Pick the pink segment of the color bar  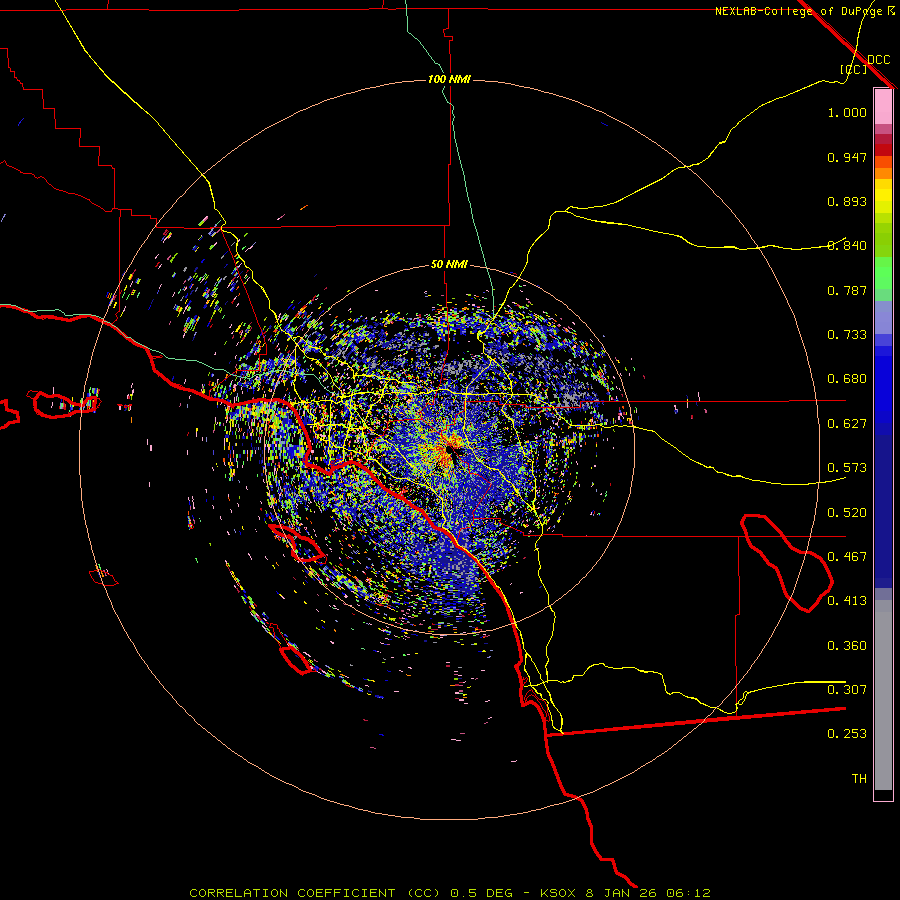coord(883,107)
